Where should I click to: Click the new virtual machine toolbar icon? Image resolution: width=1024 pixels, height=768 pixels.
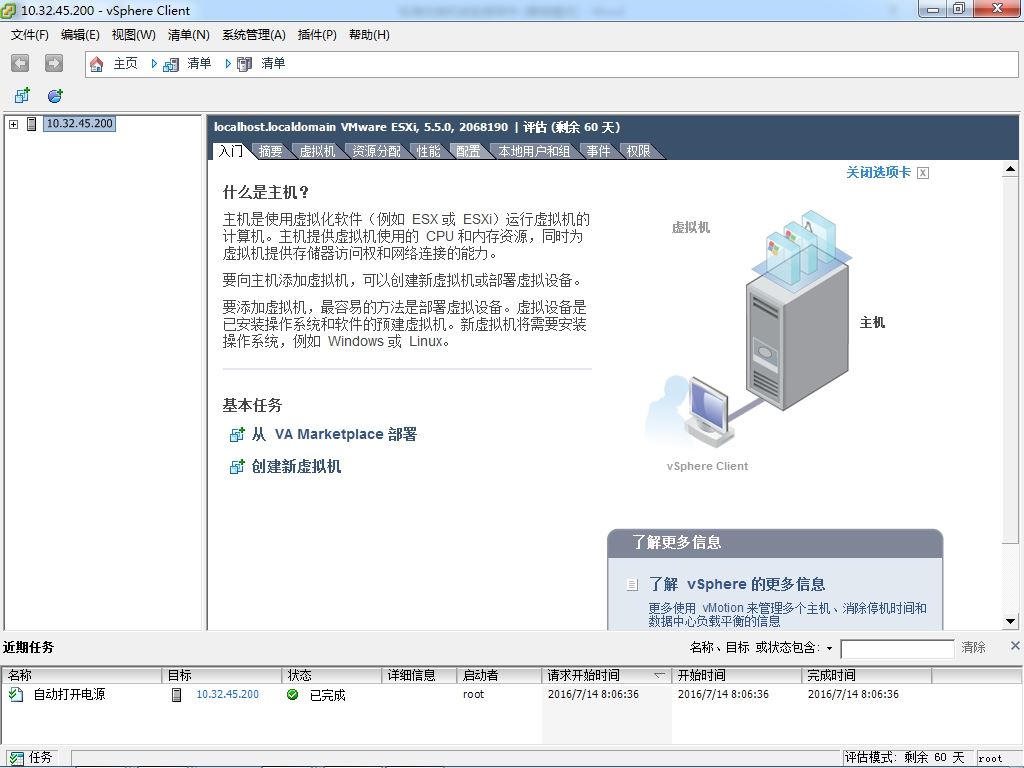[22, 96]
